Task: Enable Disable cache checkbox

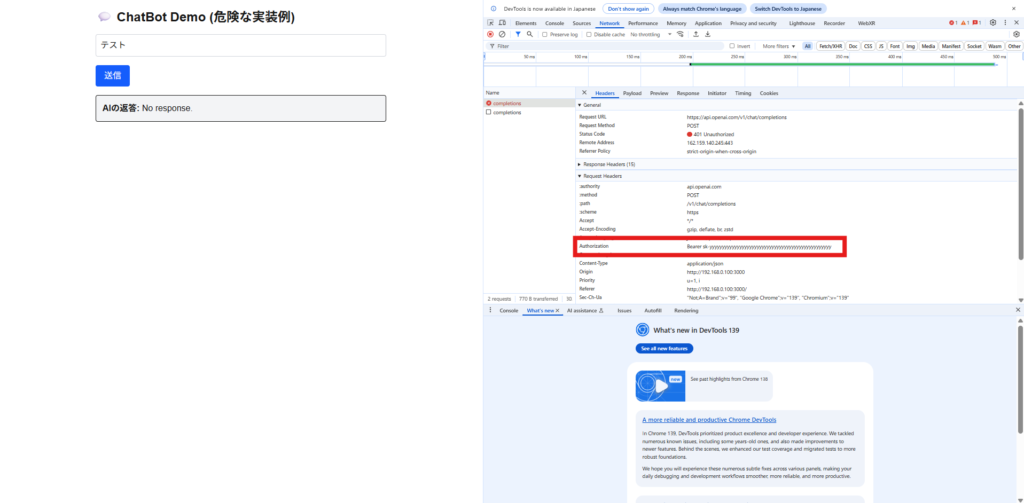Action: point(589,35)
